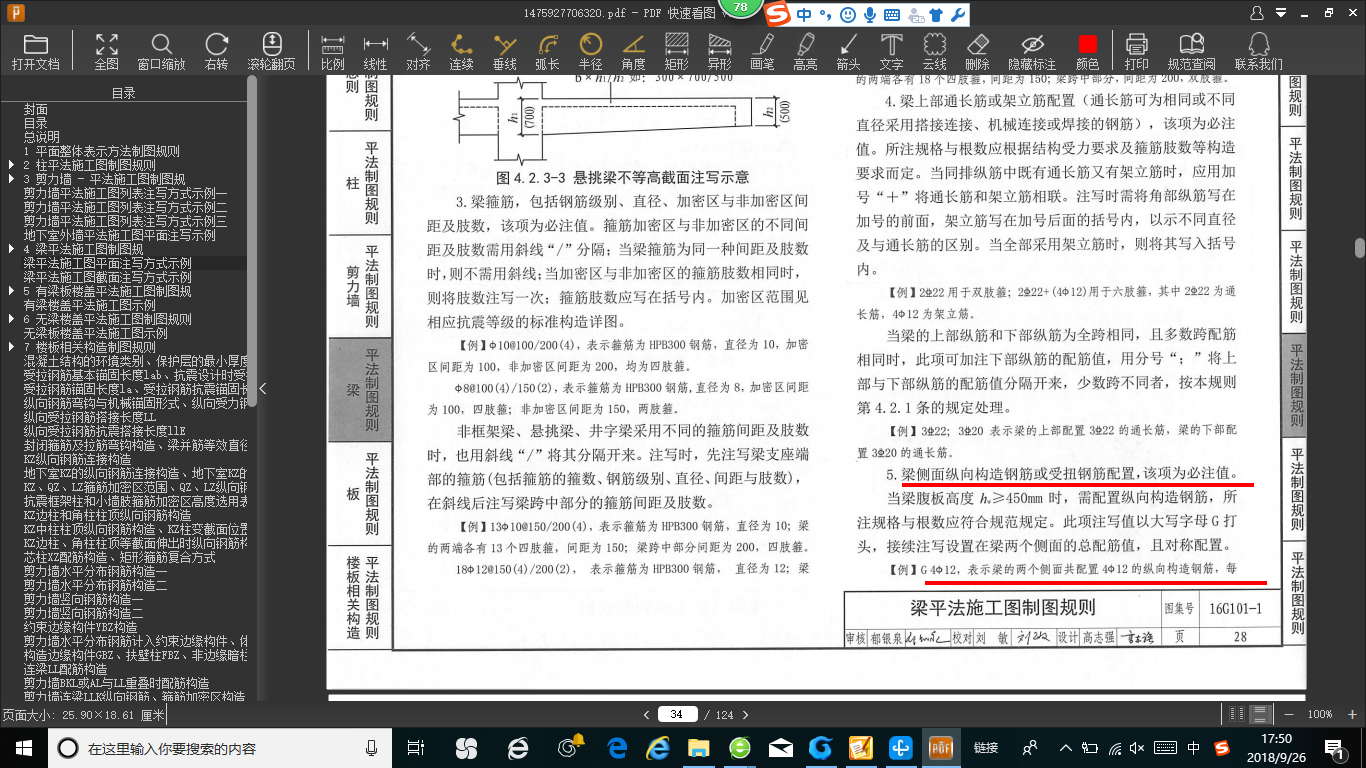
Task: Open the title bar dropdown menu arrow
Action: 1282,13
